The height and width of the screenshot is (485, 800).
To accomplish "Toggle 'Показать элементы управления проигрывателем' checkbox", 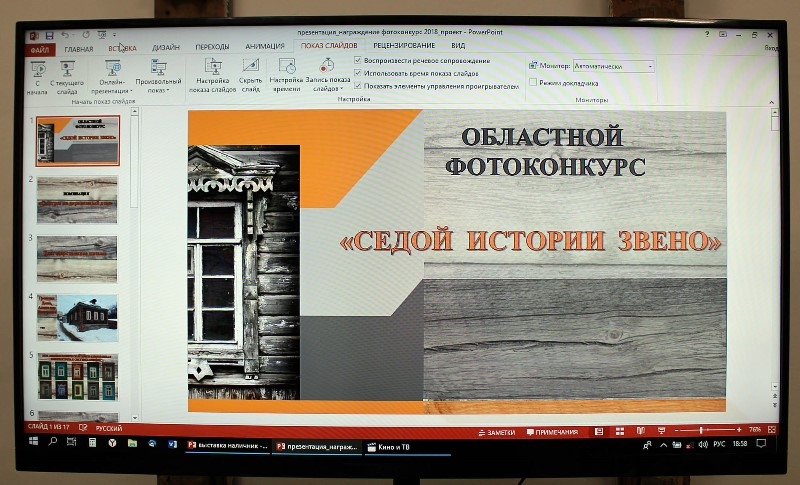I will click(358, 86).
